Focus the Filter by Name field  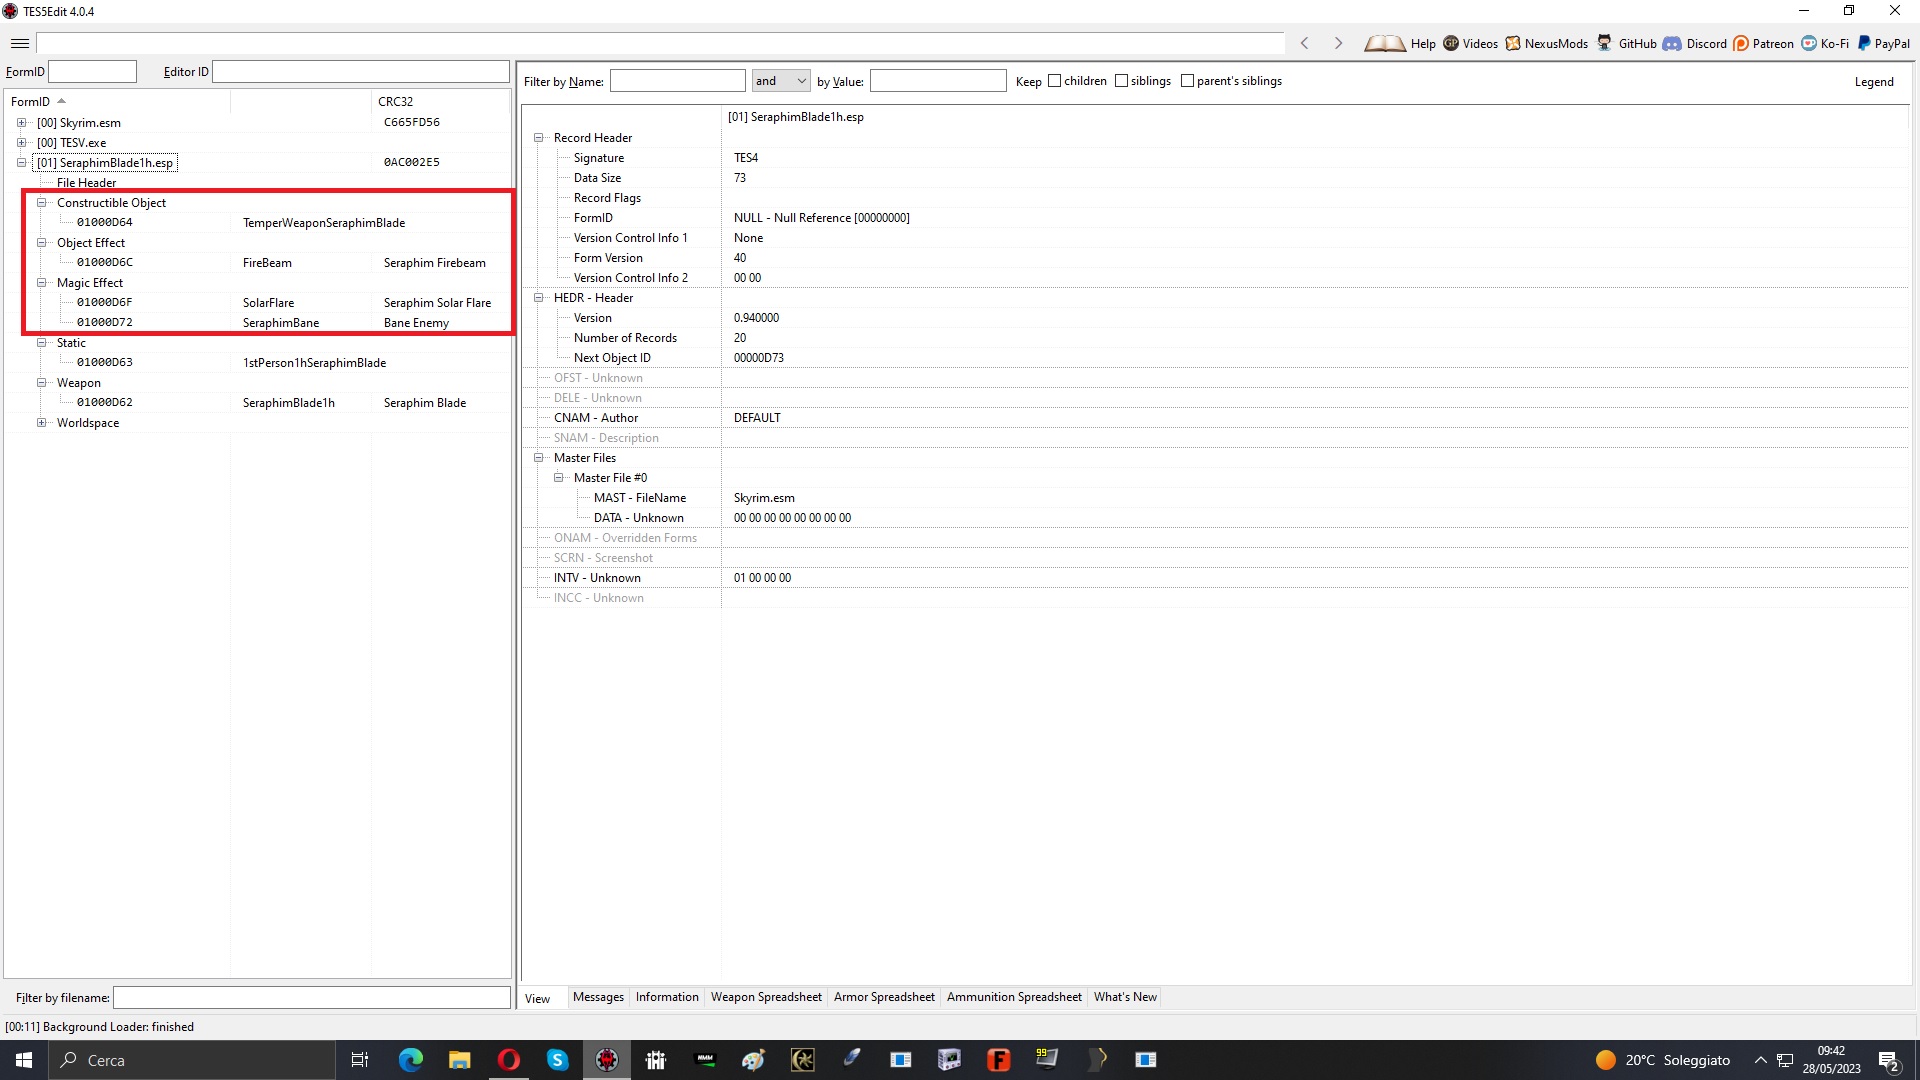coord(678,81)
